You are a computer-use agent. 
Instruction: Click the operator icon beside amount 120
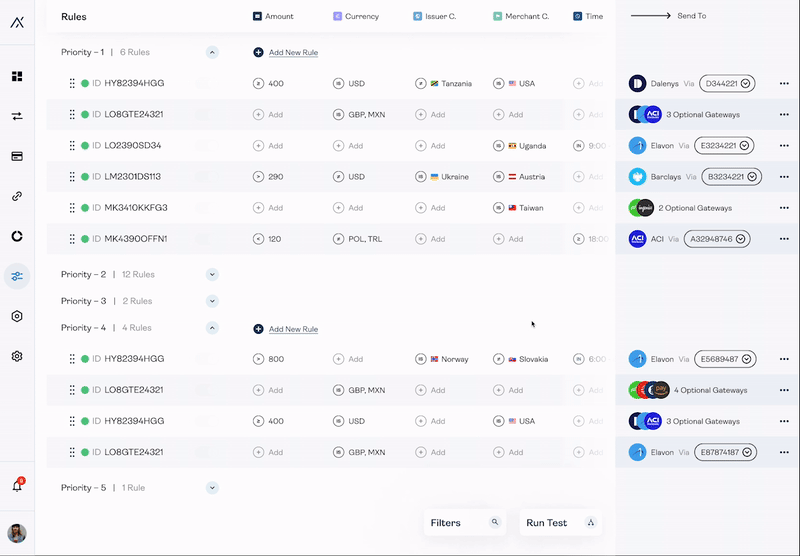pyautogui.click(x=259, y=239)
